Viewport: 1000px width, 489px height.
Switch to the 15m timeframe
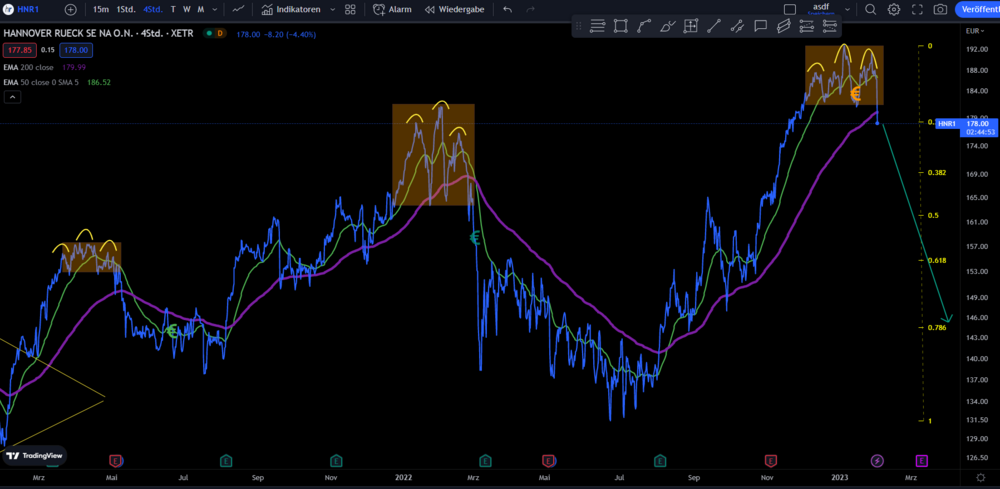point(101,9)
